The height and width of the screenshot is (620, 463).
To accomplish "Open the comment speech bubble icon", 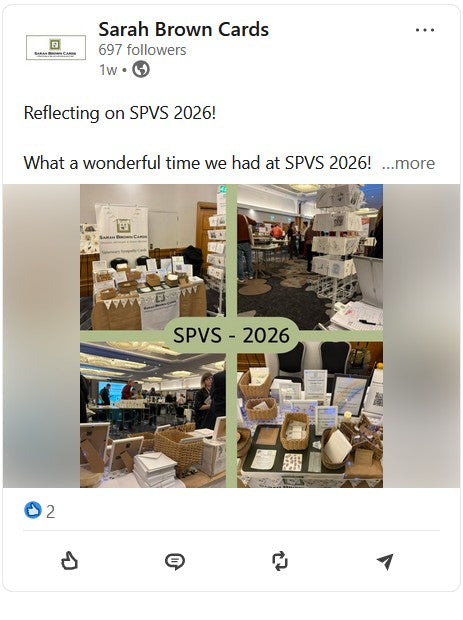I will [x=174, y=561].
